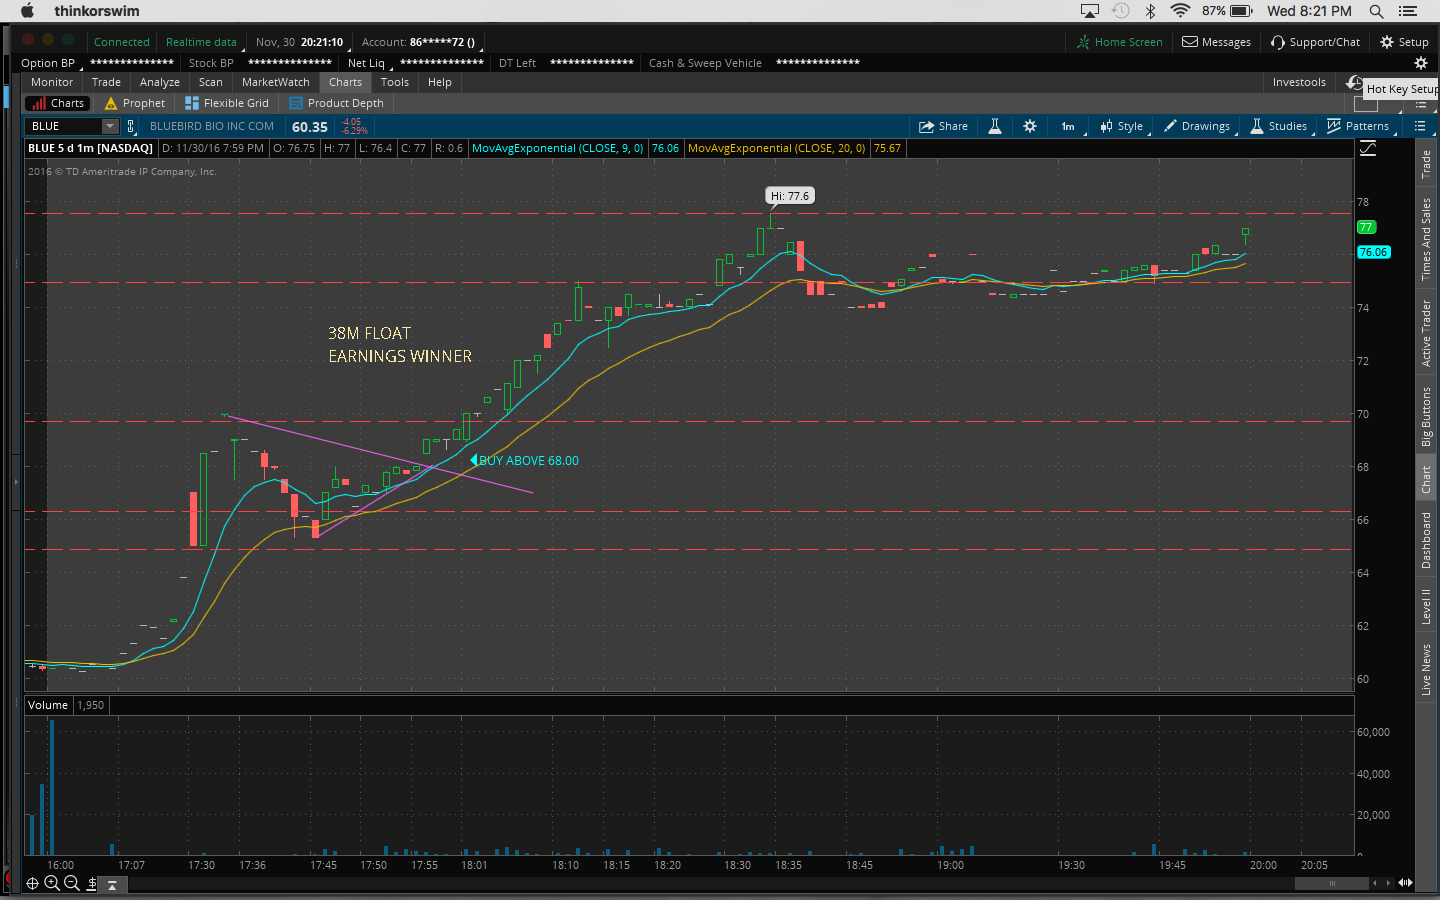Zoom out using the magnifier minus icon
1440x900 pixels.
pos(72,883)
